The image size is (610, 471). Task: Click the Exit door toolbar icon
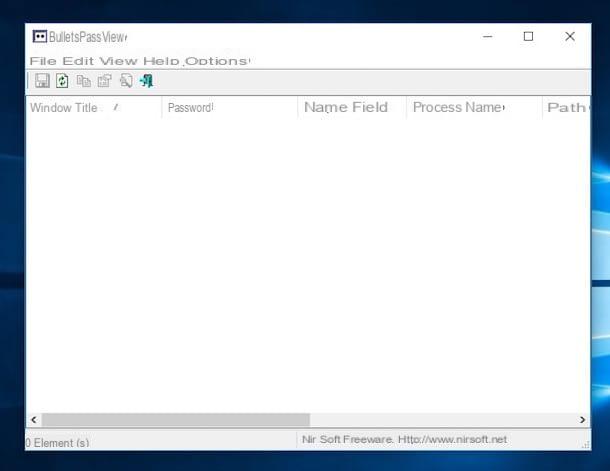pos(147,81)
